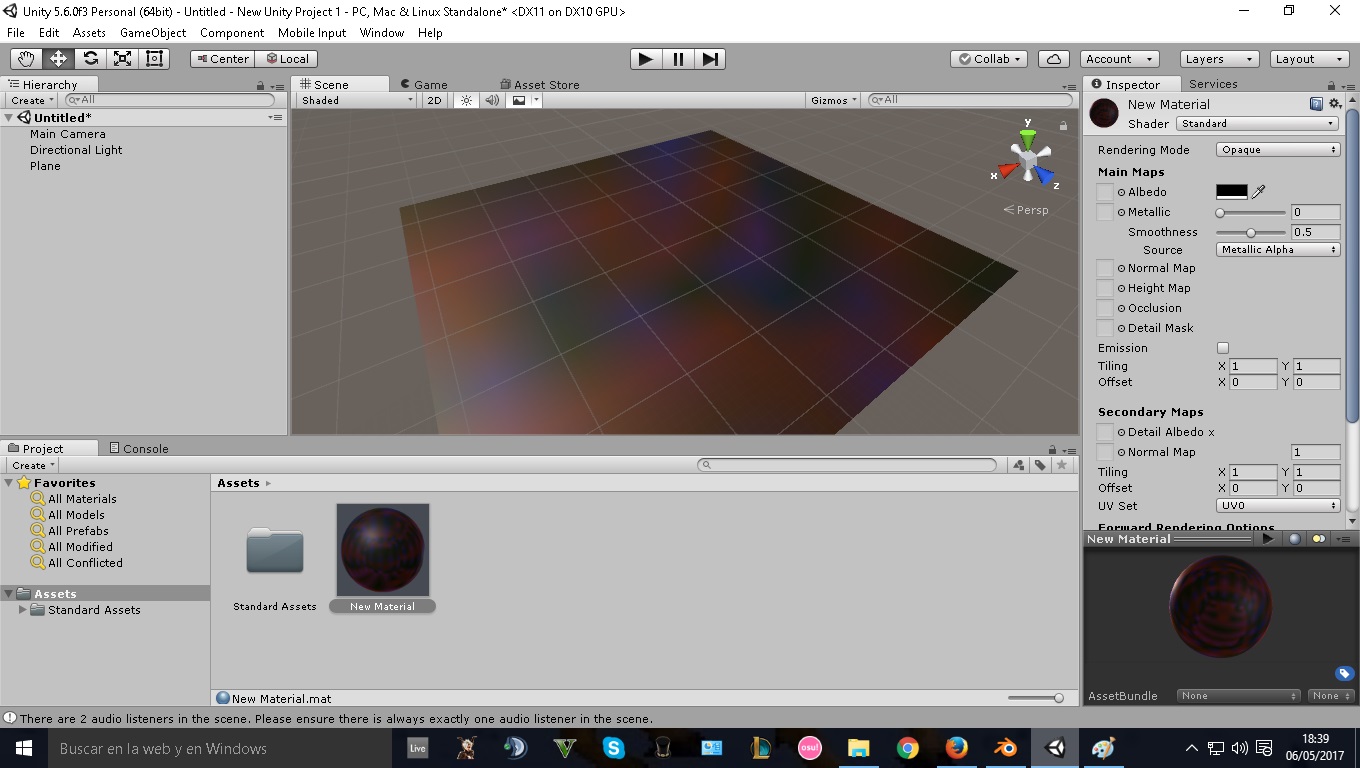The height and width of the screenshot is (768, 1360).
Task: Open the Rendering Mode Opaque dropdown
Action: [1278, 150]
